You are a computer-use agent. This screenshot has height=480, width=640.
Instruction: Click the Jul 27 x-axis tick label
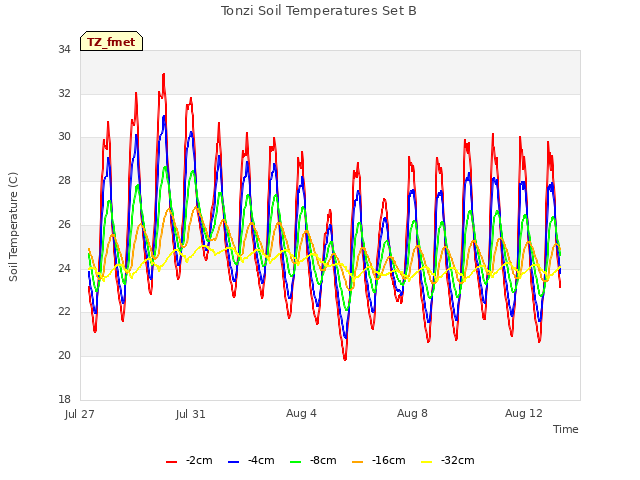(x=80, y=414)
